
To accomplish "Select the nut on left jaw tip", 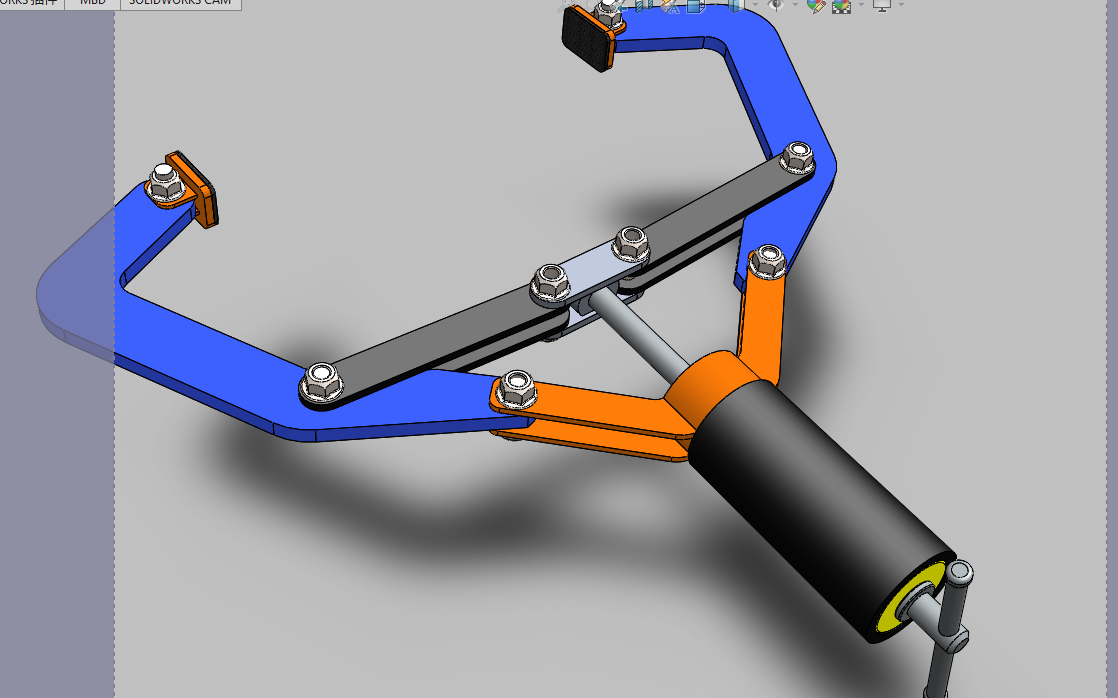I will (x=165, y=182).
